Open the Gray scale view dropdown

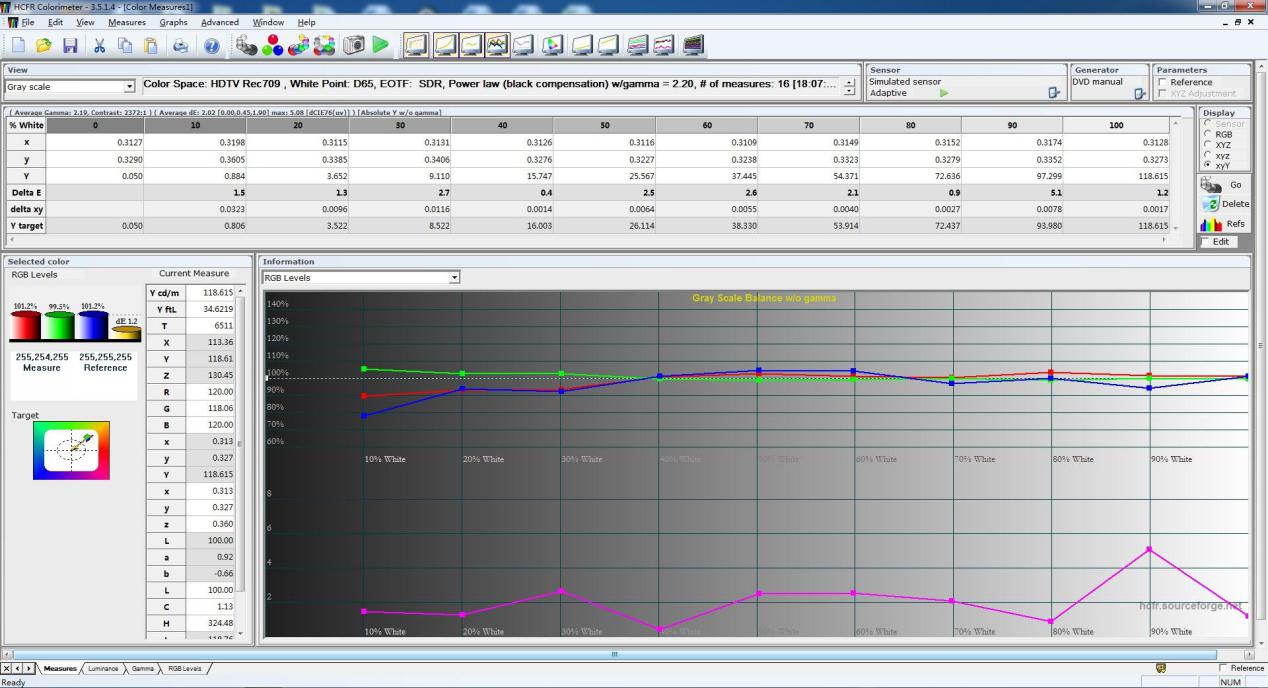point(129,88)
